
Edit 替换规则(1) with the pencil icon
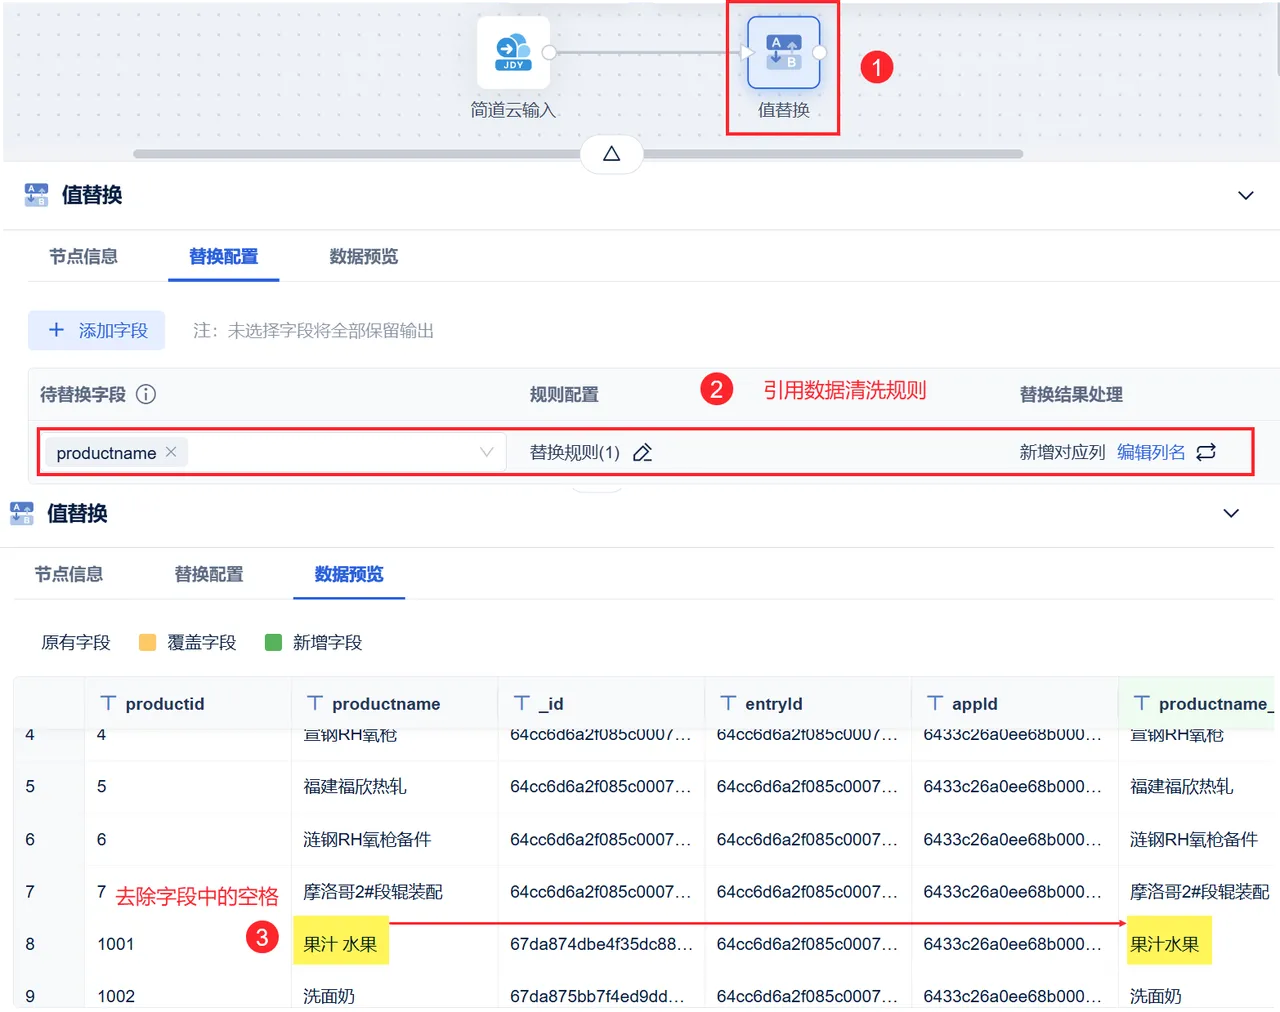pyautogui.click(x=642, y=453)
